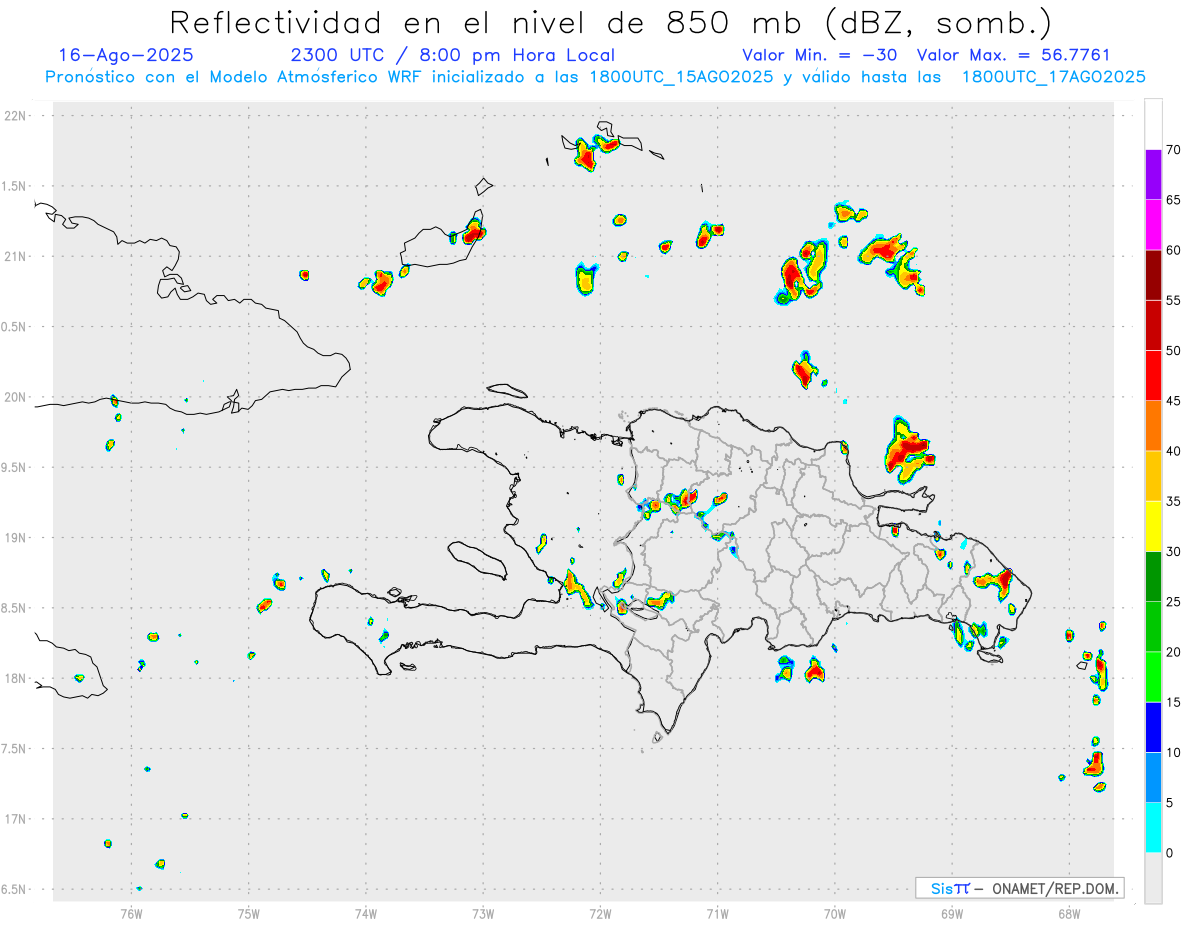This screenshot has width=1200, height=927.
Task: Pick the dark green 25–30 dBZ colorbar segment
Action: pyautogui.click(x=1153, y=577)
